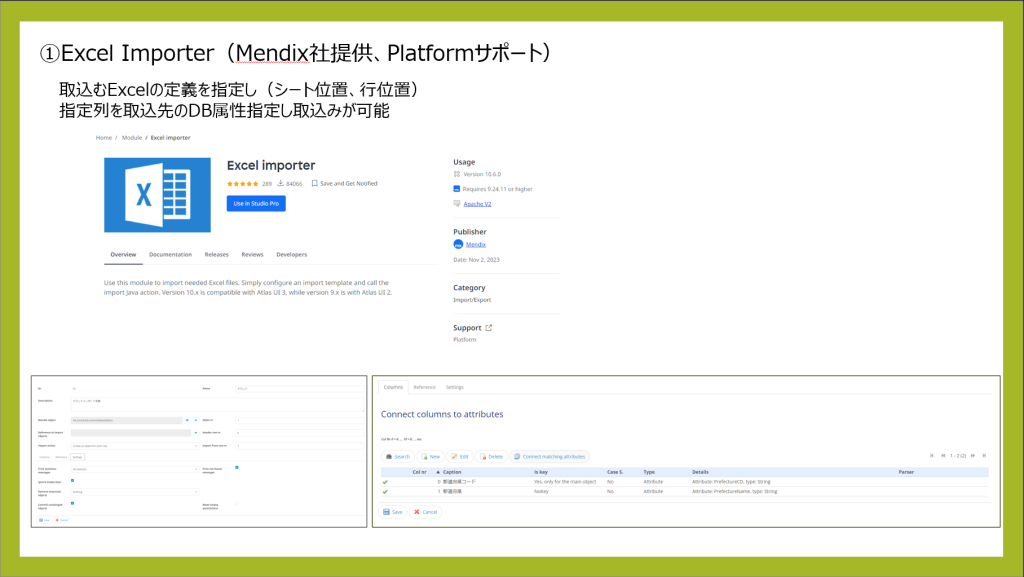The height and width of the screenshot is (577, 1024).
Task: Click the Mendix publisher logo icon
Action: (x=458, y=244)
